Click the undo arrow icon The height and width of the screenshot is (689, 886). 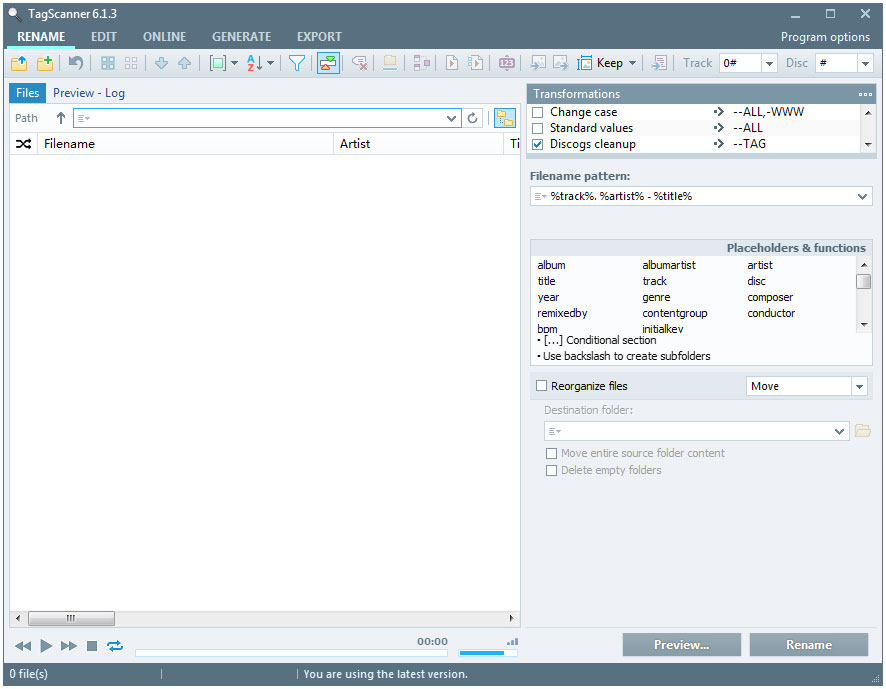pos(76,63)
